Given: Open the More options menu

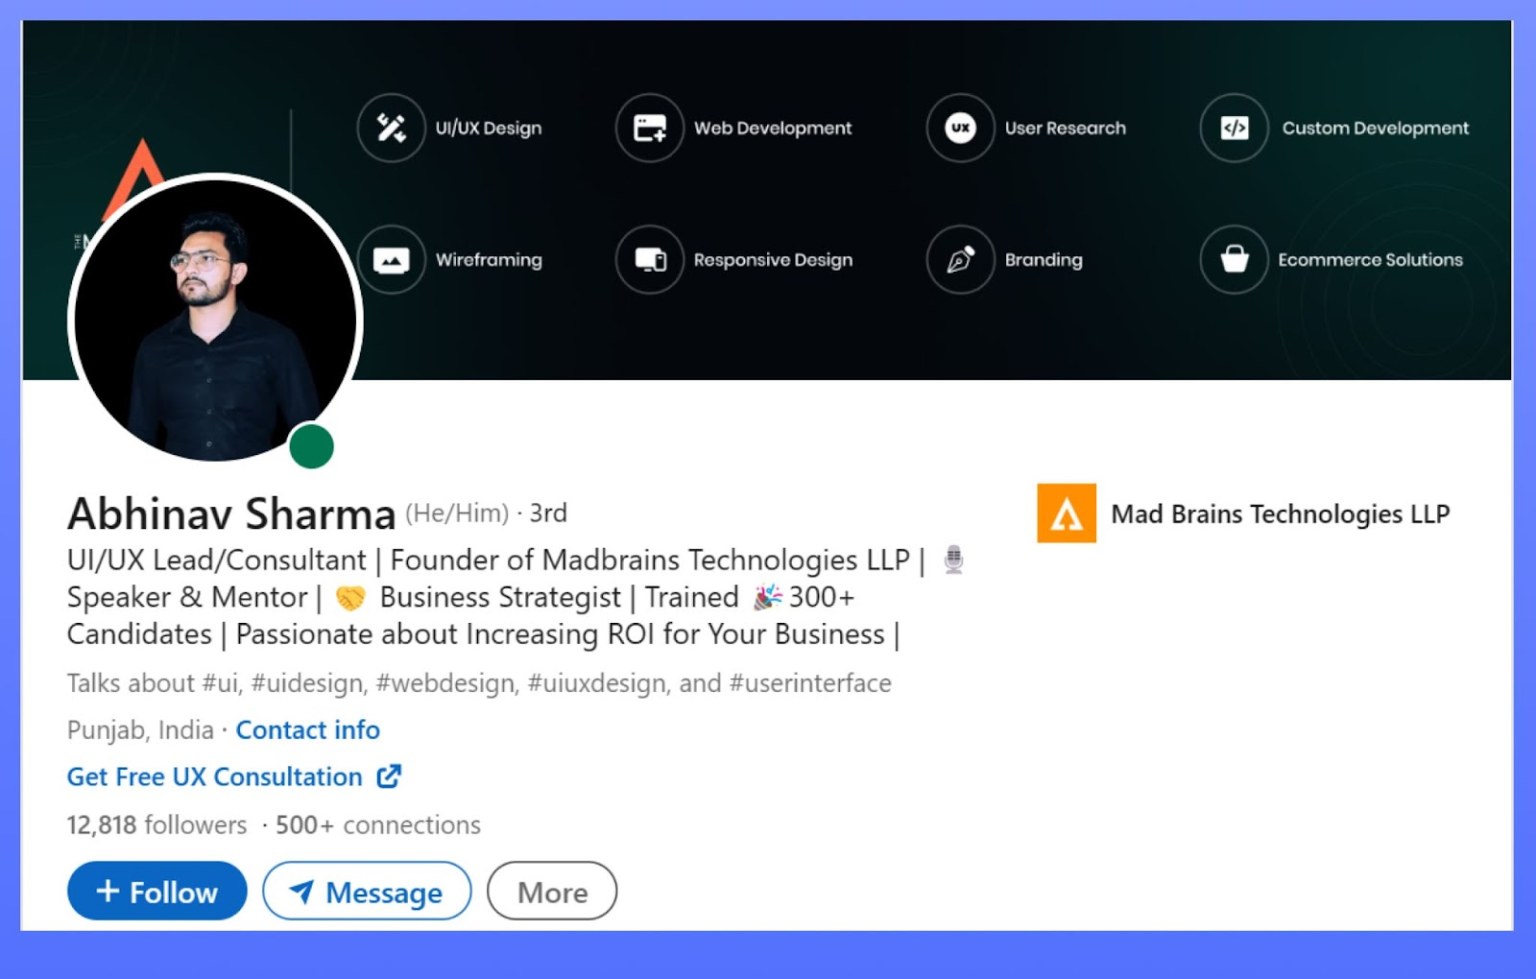Looking at the screenshot, I should coord(551,891).
